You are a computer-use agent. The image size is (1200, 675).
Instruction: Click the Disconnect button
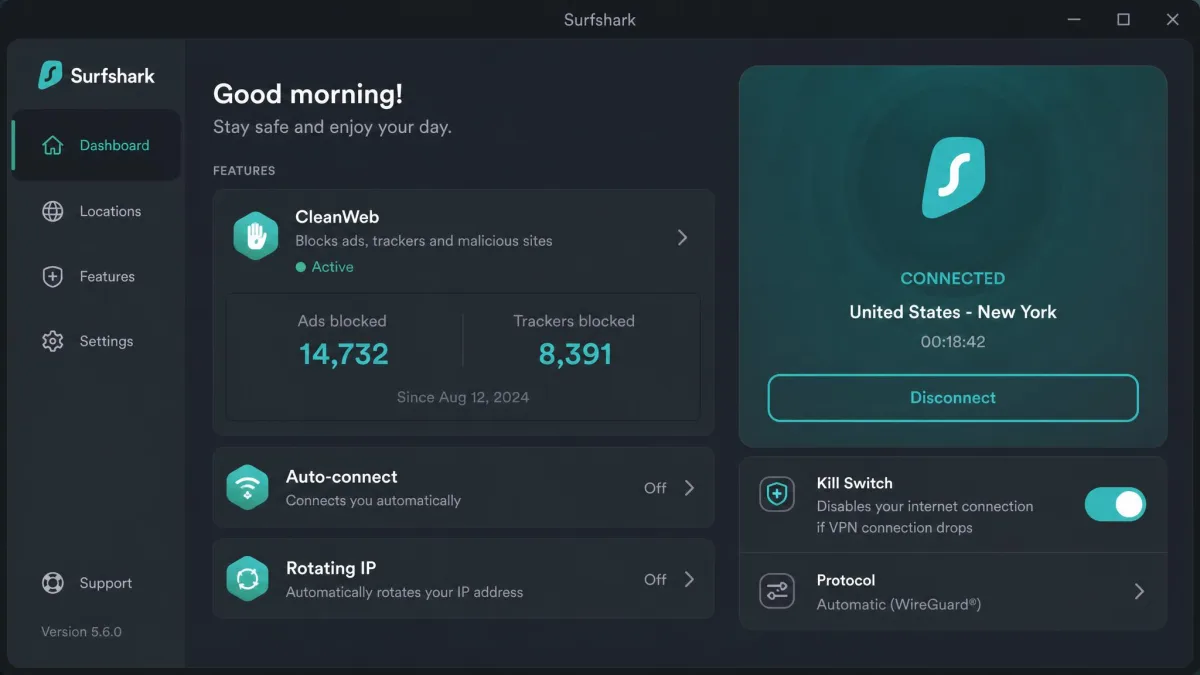(953, 398)
